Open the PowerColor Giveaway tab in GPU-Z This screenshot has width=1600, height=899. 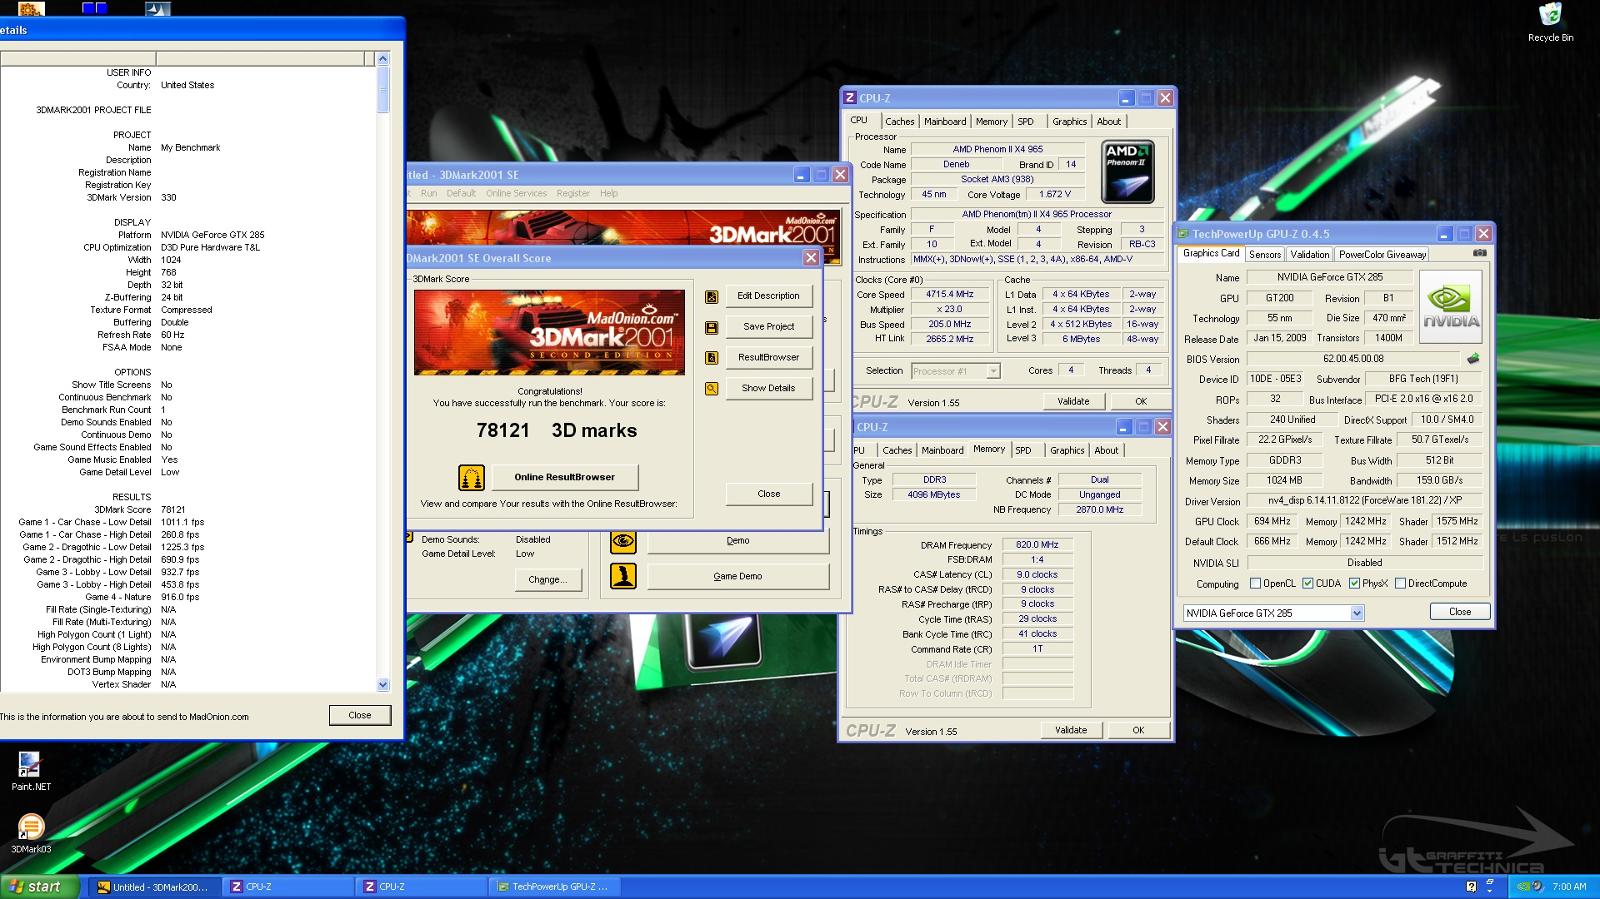tap(1382, 255)
